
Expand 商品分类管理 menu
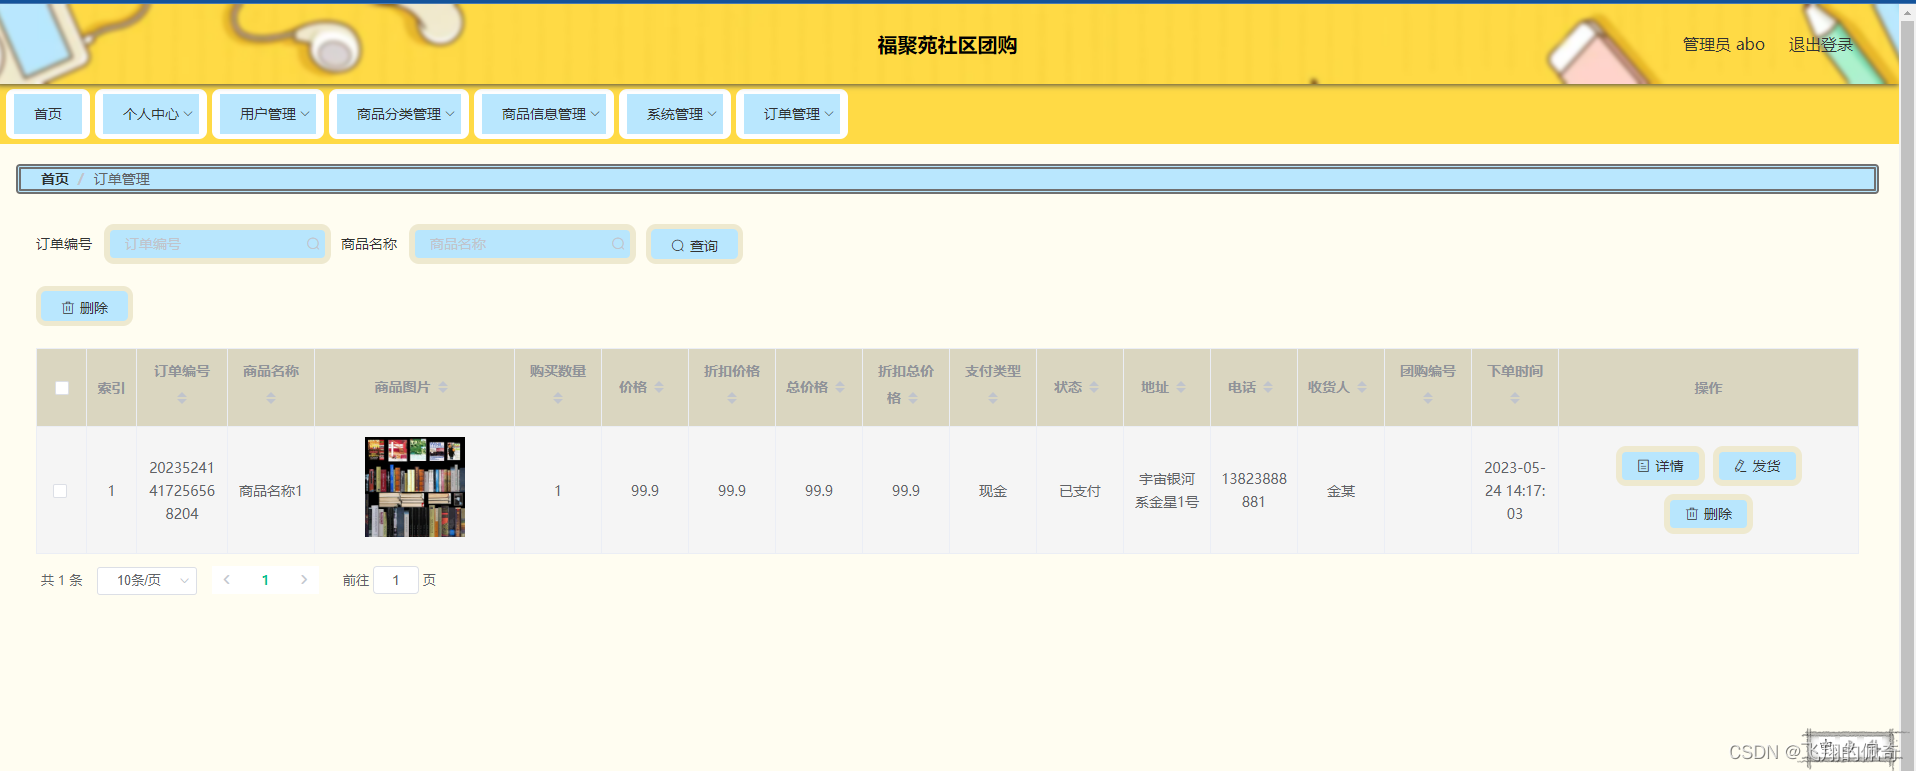[x=399, y=114]
